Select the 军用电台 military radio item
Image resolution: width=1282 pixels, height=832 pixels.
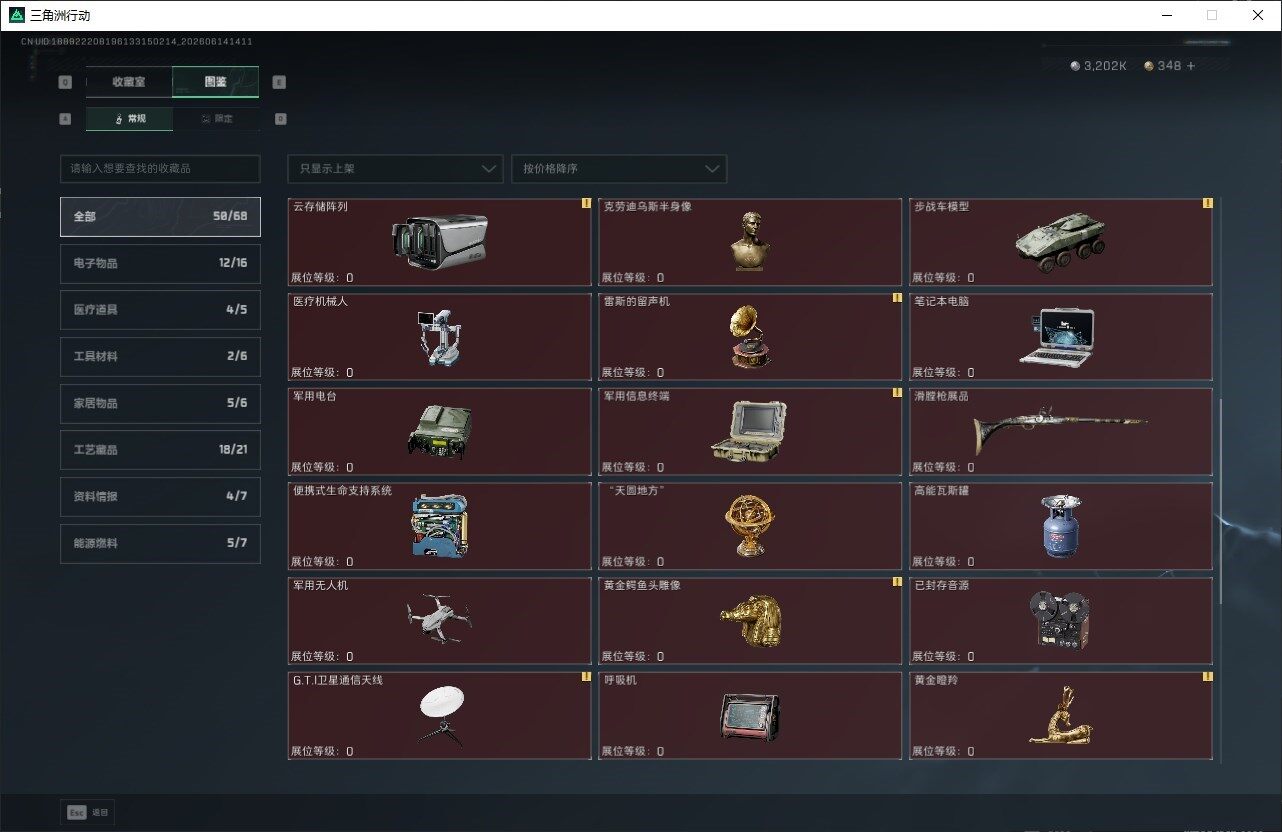[x=440, y=431]
